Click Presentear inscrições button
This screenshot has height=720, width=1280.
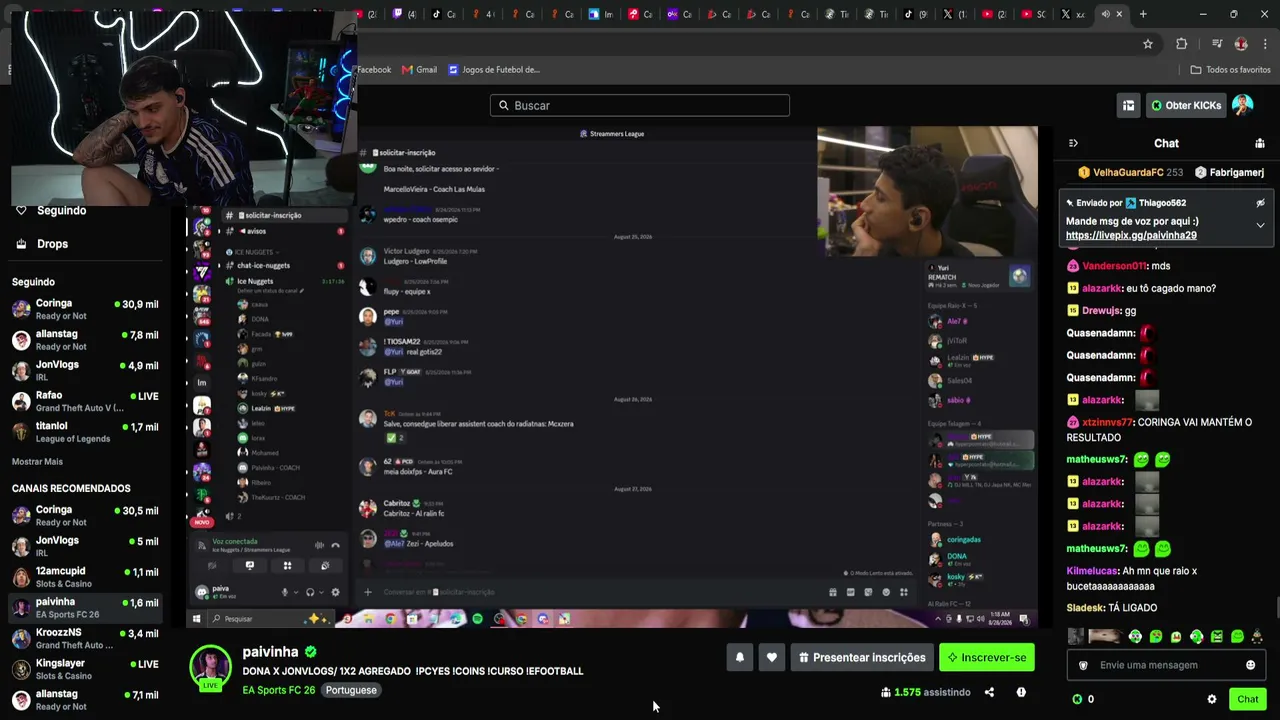(x=862, y=657)
